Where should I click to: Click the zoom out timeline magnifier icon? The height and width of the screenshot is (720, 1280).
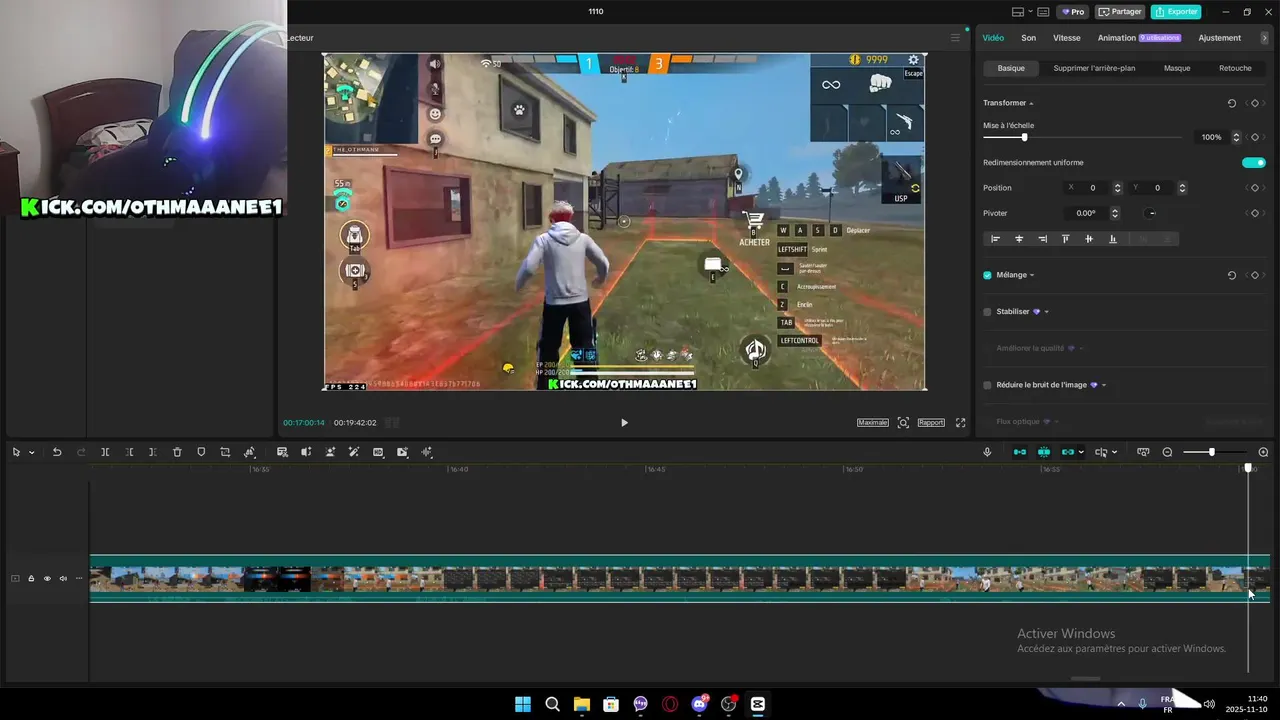click(1167, 452)
